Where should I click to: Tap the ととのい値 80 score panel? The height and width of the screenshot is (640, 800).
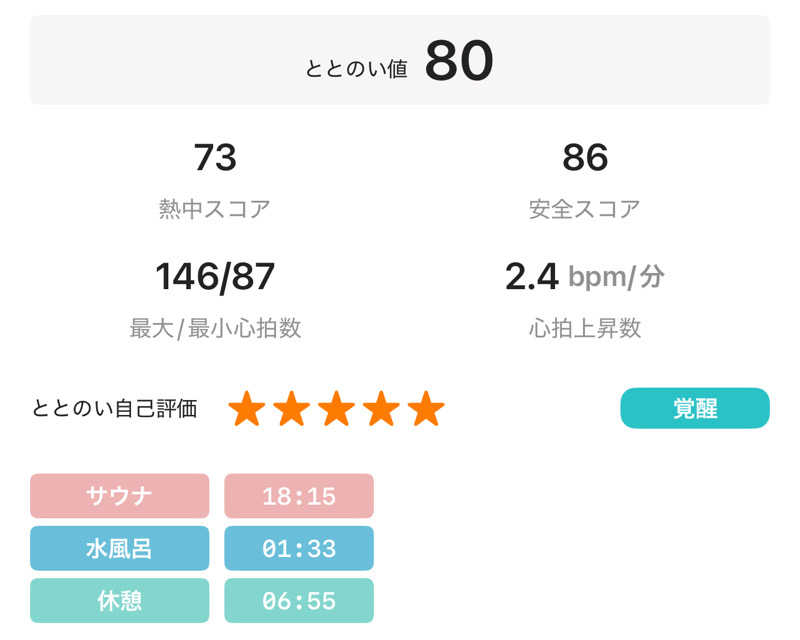click(x=400, y=61)
